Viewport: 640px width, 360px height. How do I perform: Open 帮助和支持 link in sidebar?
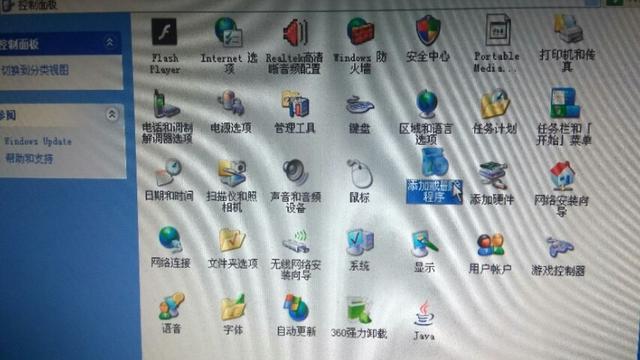pos(29,158)
